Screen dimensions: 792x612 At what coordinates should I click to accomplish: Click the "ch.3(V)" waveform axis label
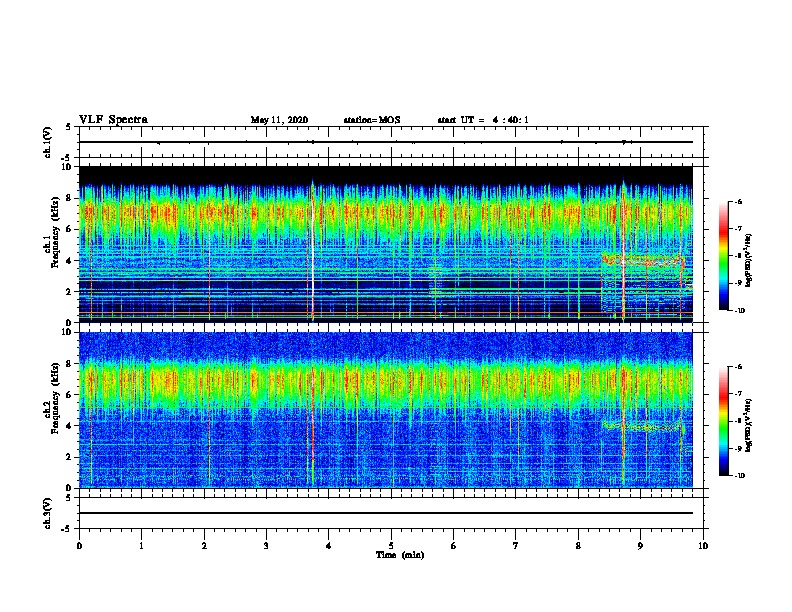[x=48, y=513]
